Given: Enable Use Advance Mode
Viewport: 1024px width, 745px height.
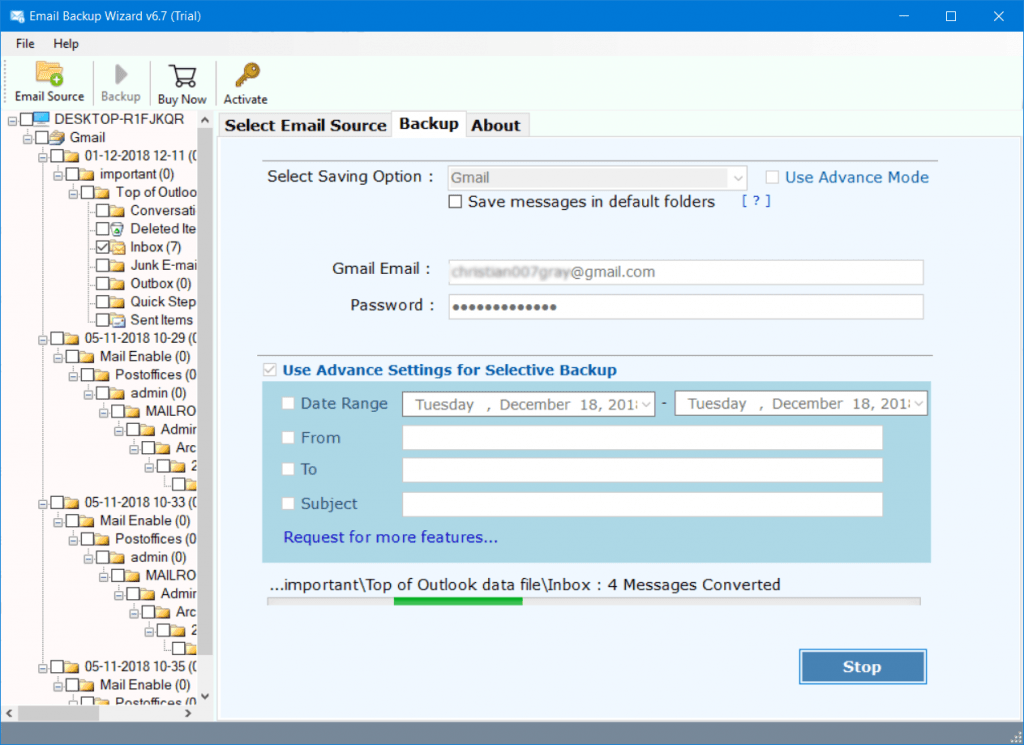Looking at the screenshot, I should 772,177.
